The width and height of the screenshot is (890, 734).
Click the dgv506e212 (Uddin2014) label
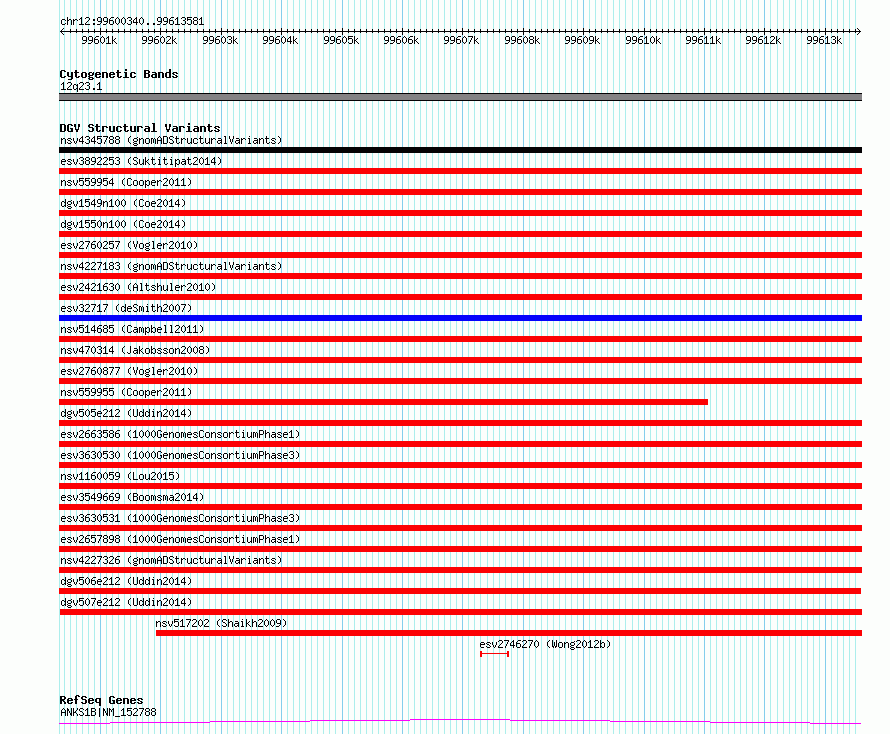tap(126, 581)
